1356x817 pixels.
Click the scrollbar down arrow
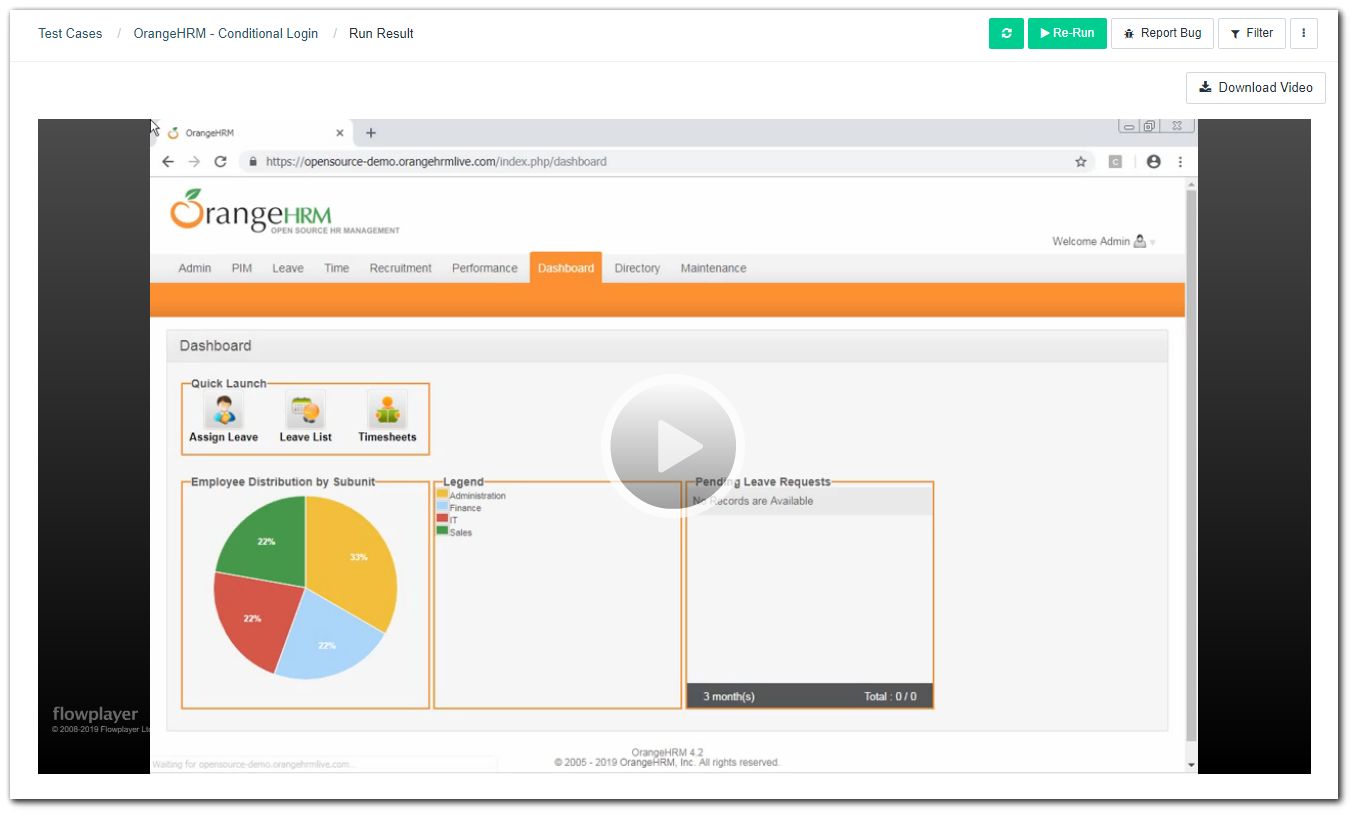point(1191,765)
